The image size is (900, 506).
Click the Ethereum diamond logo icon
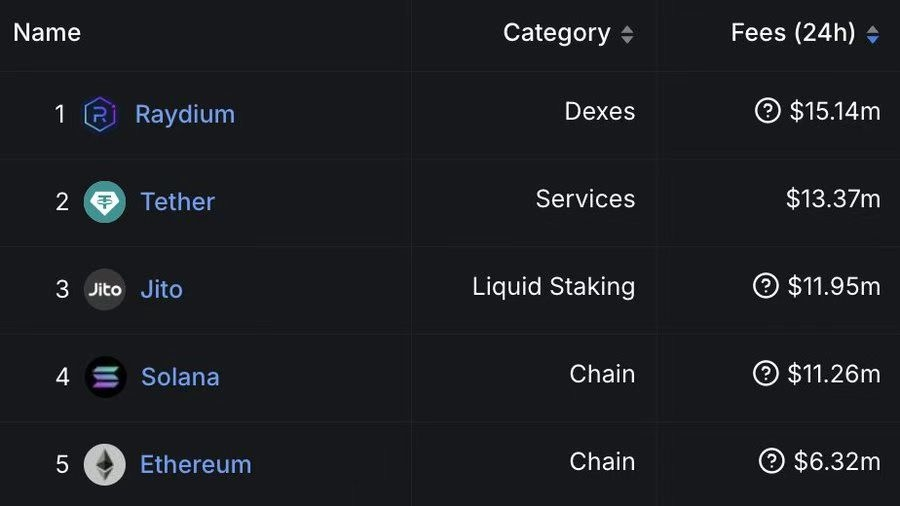104,465
